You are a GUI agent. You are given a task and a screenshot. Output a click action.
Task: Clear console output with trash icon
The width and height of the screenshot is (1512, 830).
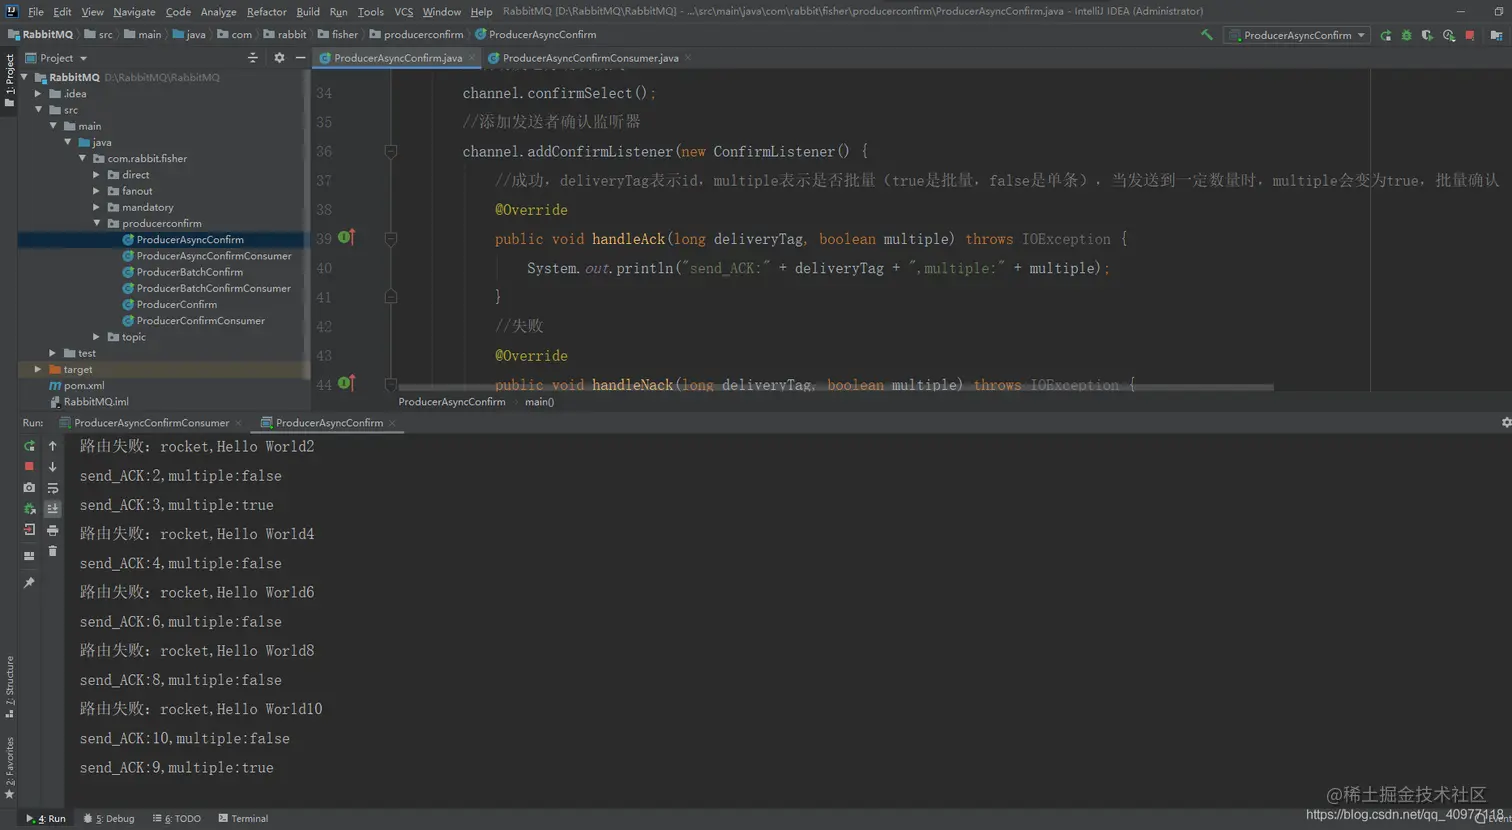(x=53, y=551)
